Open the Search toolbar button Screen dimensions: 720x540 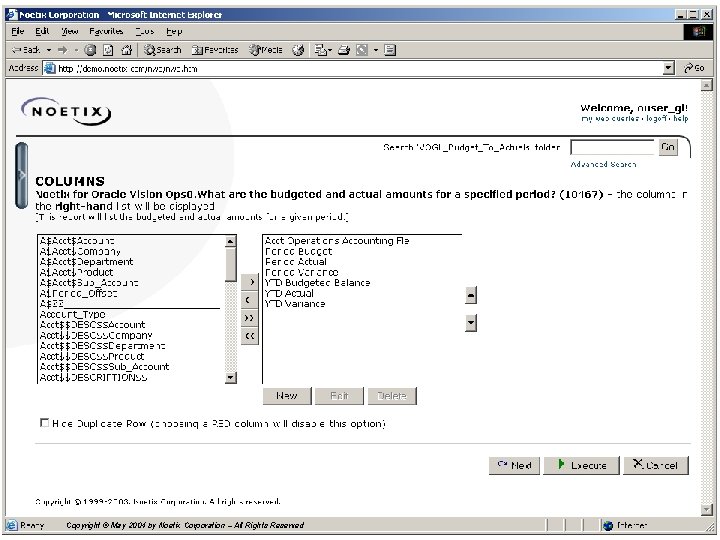click(x=163, y=50)
